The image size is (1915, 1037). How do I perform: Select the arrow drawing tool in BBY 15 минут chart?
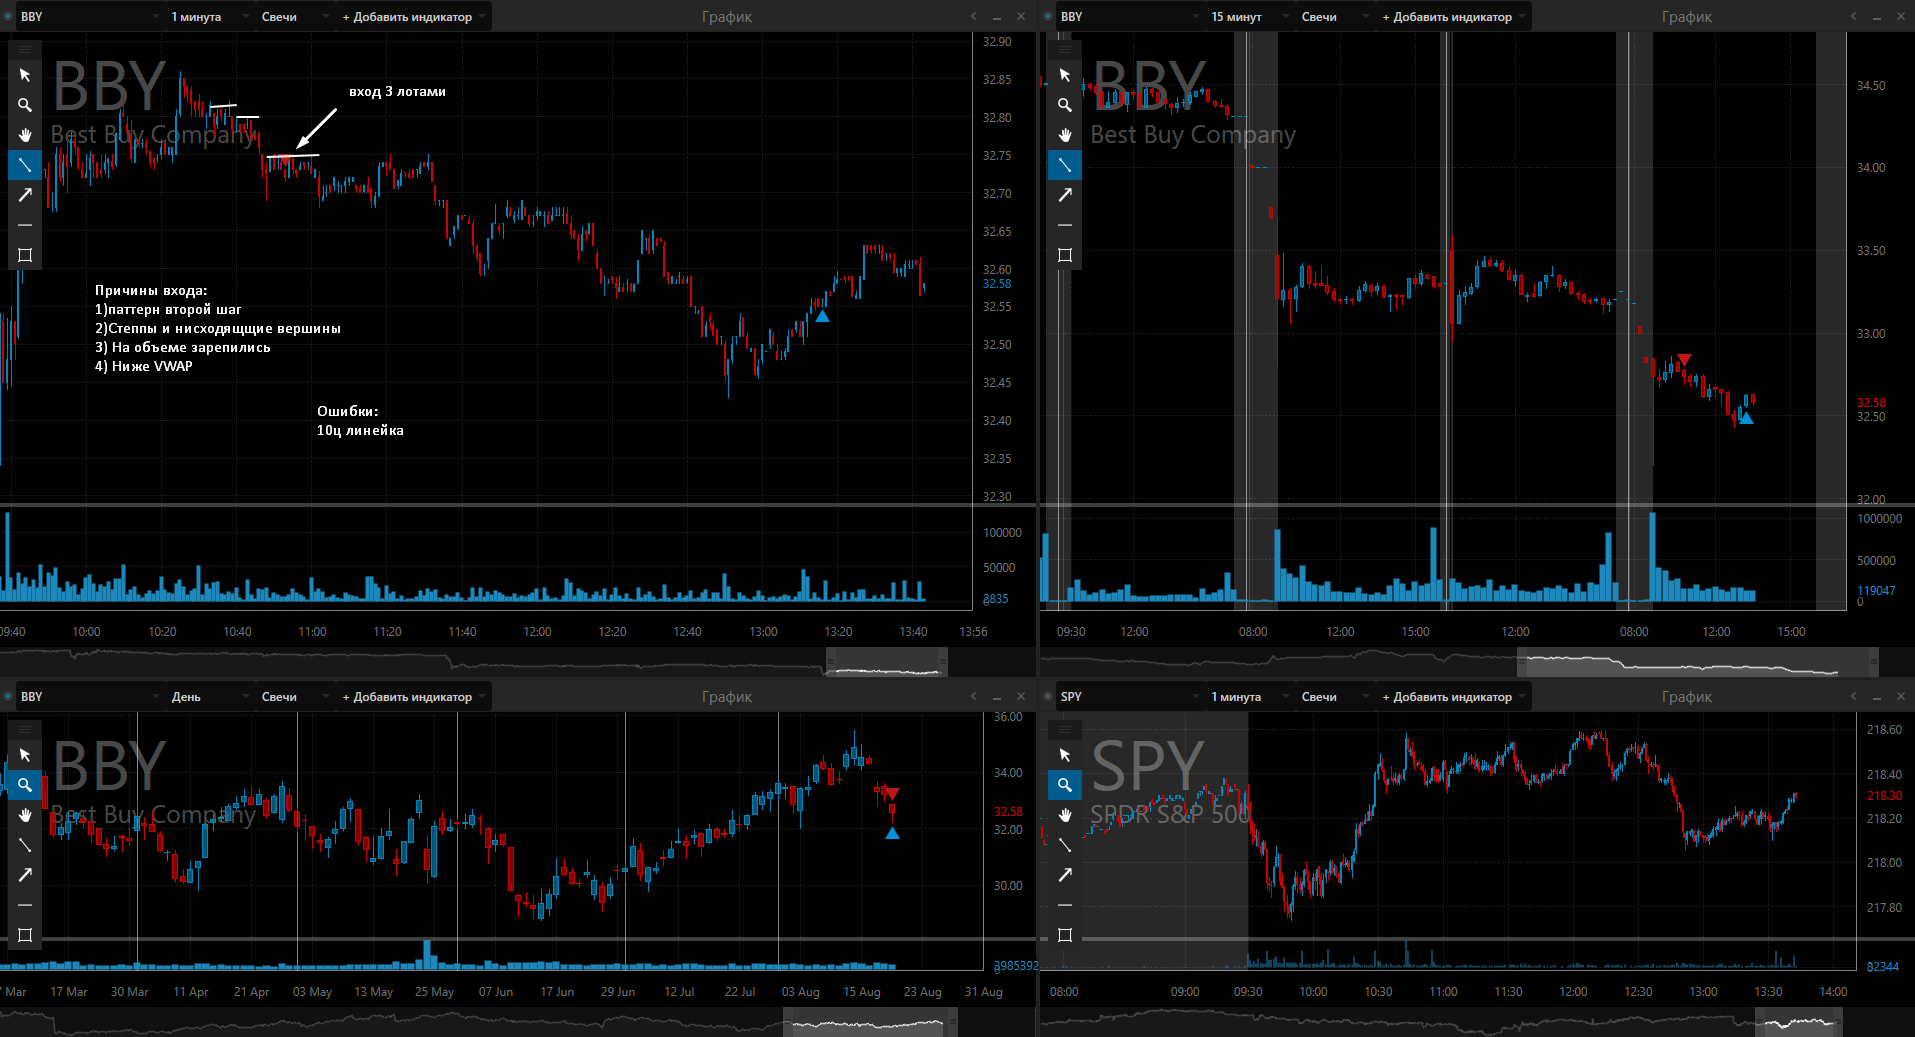point(1065,195)
